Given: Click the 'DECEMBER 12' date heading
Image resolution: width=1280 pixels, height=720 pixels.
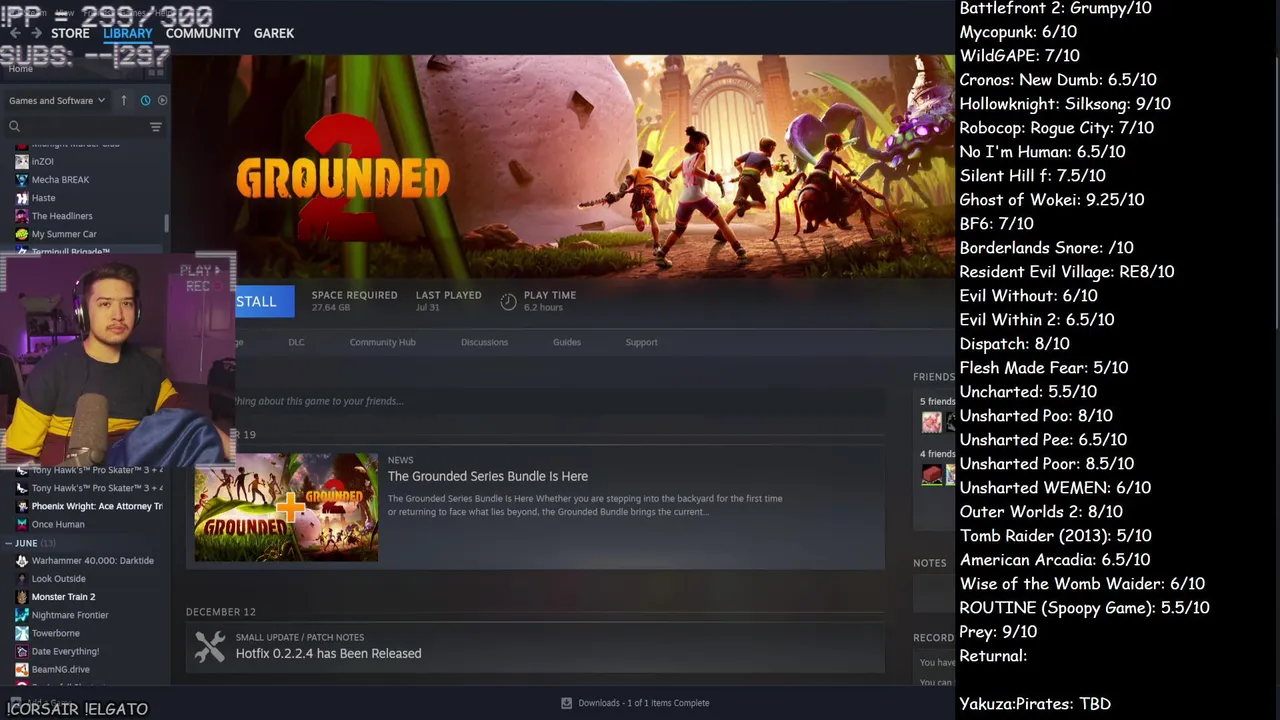Looking at the screenshot, I should [221, 612].
